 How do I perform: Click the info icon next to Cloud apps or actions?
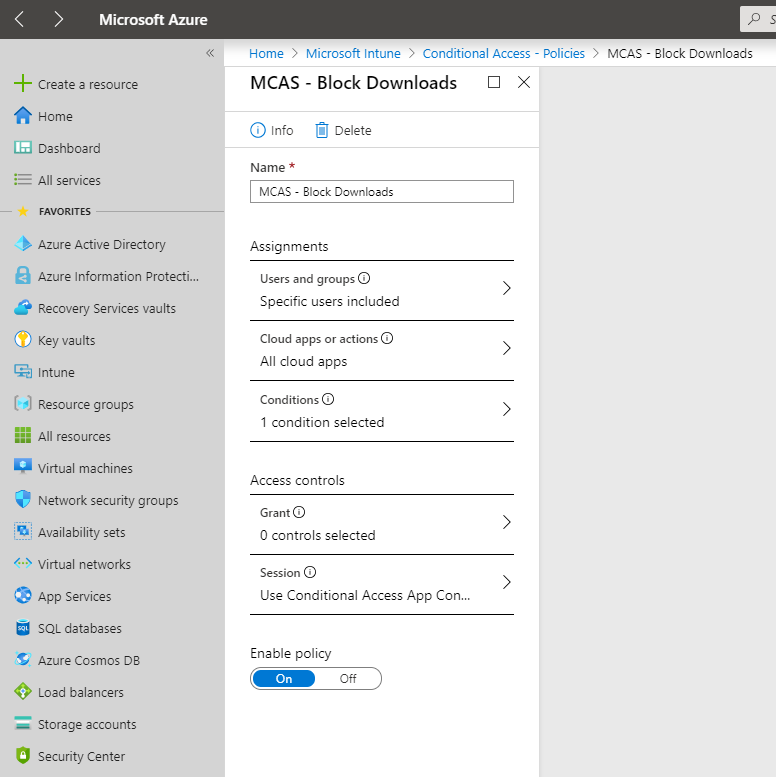[x=387, y=338]
